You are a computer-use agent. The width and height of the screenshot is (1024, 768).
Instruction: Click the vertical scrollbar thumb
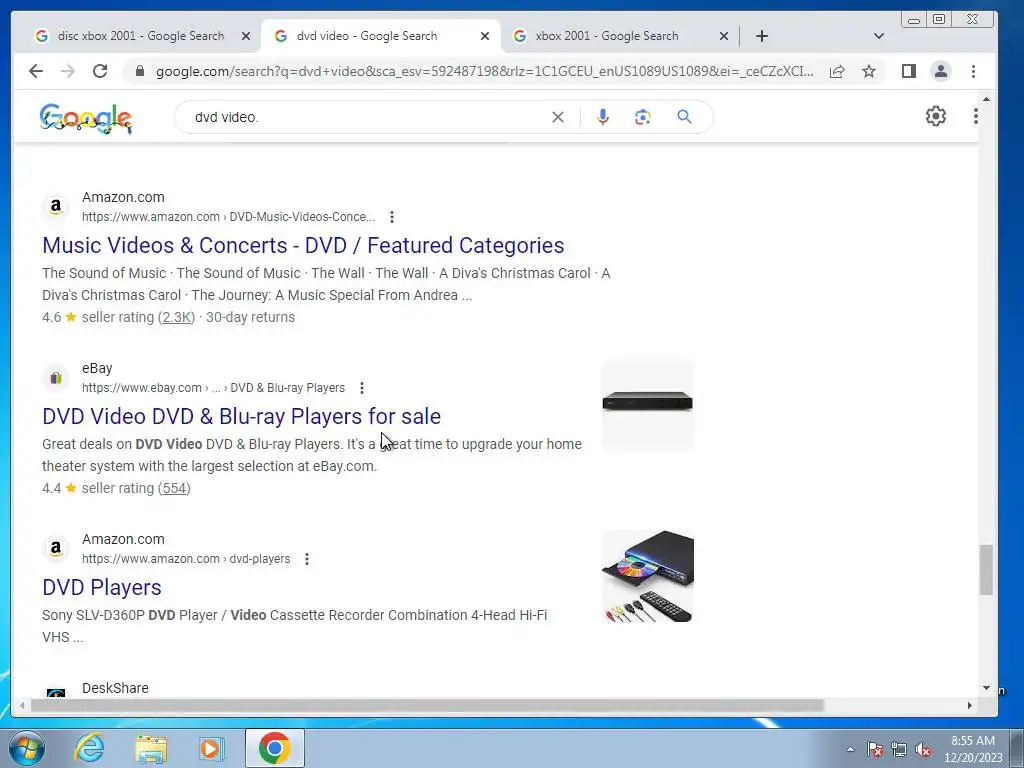[x=986, y=570]
